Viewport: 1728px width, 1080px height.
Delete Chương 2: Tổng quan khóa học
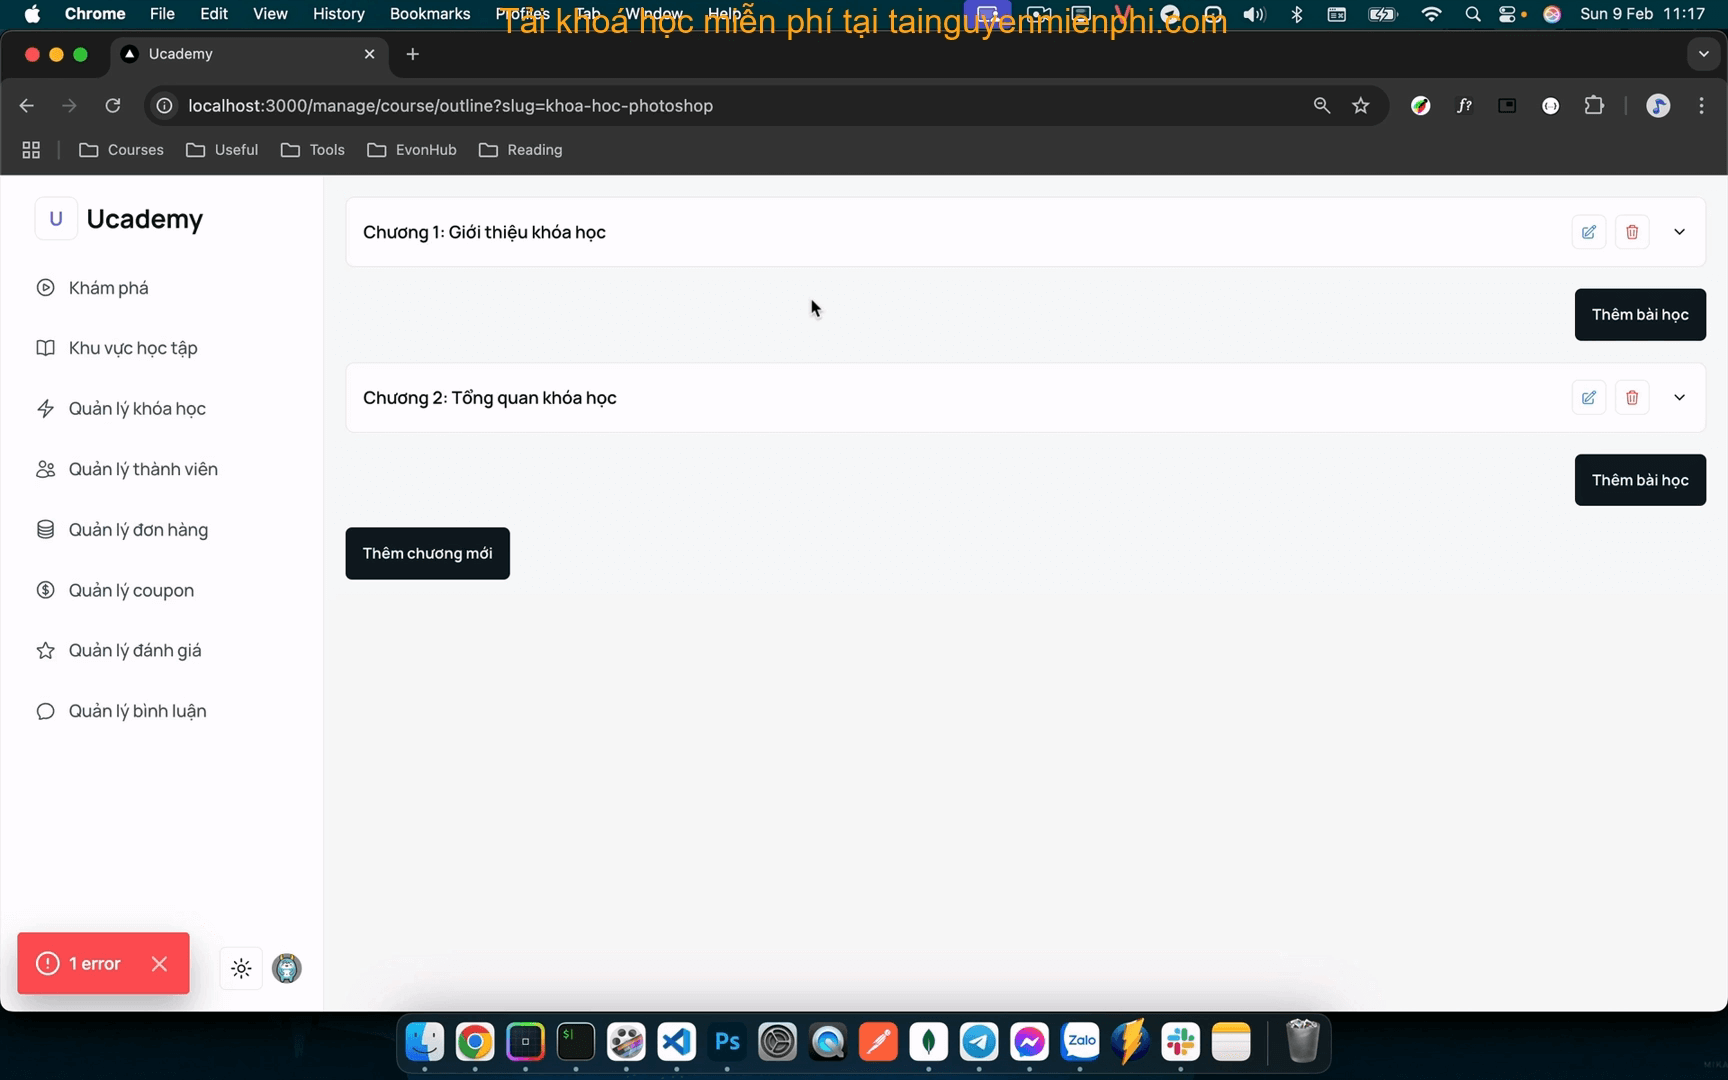coord(1632,398)
